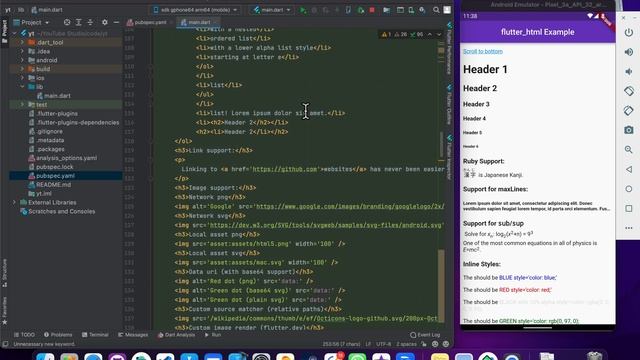Run the app with the green Run icon
This screenshot has width=640, height=360.
tap(303, 10)
